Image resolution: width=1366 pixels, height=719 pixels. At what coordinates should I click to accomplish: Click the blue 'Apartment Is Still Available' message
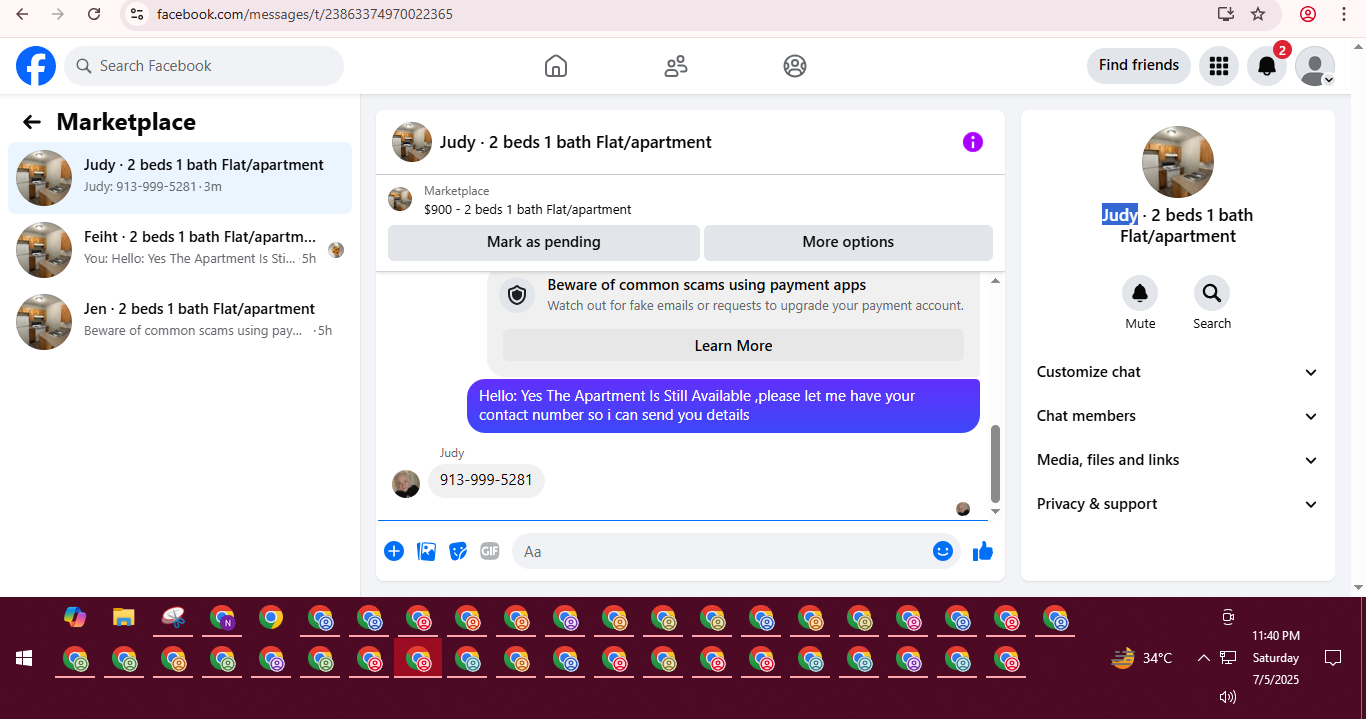tap(723, 405)
